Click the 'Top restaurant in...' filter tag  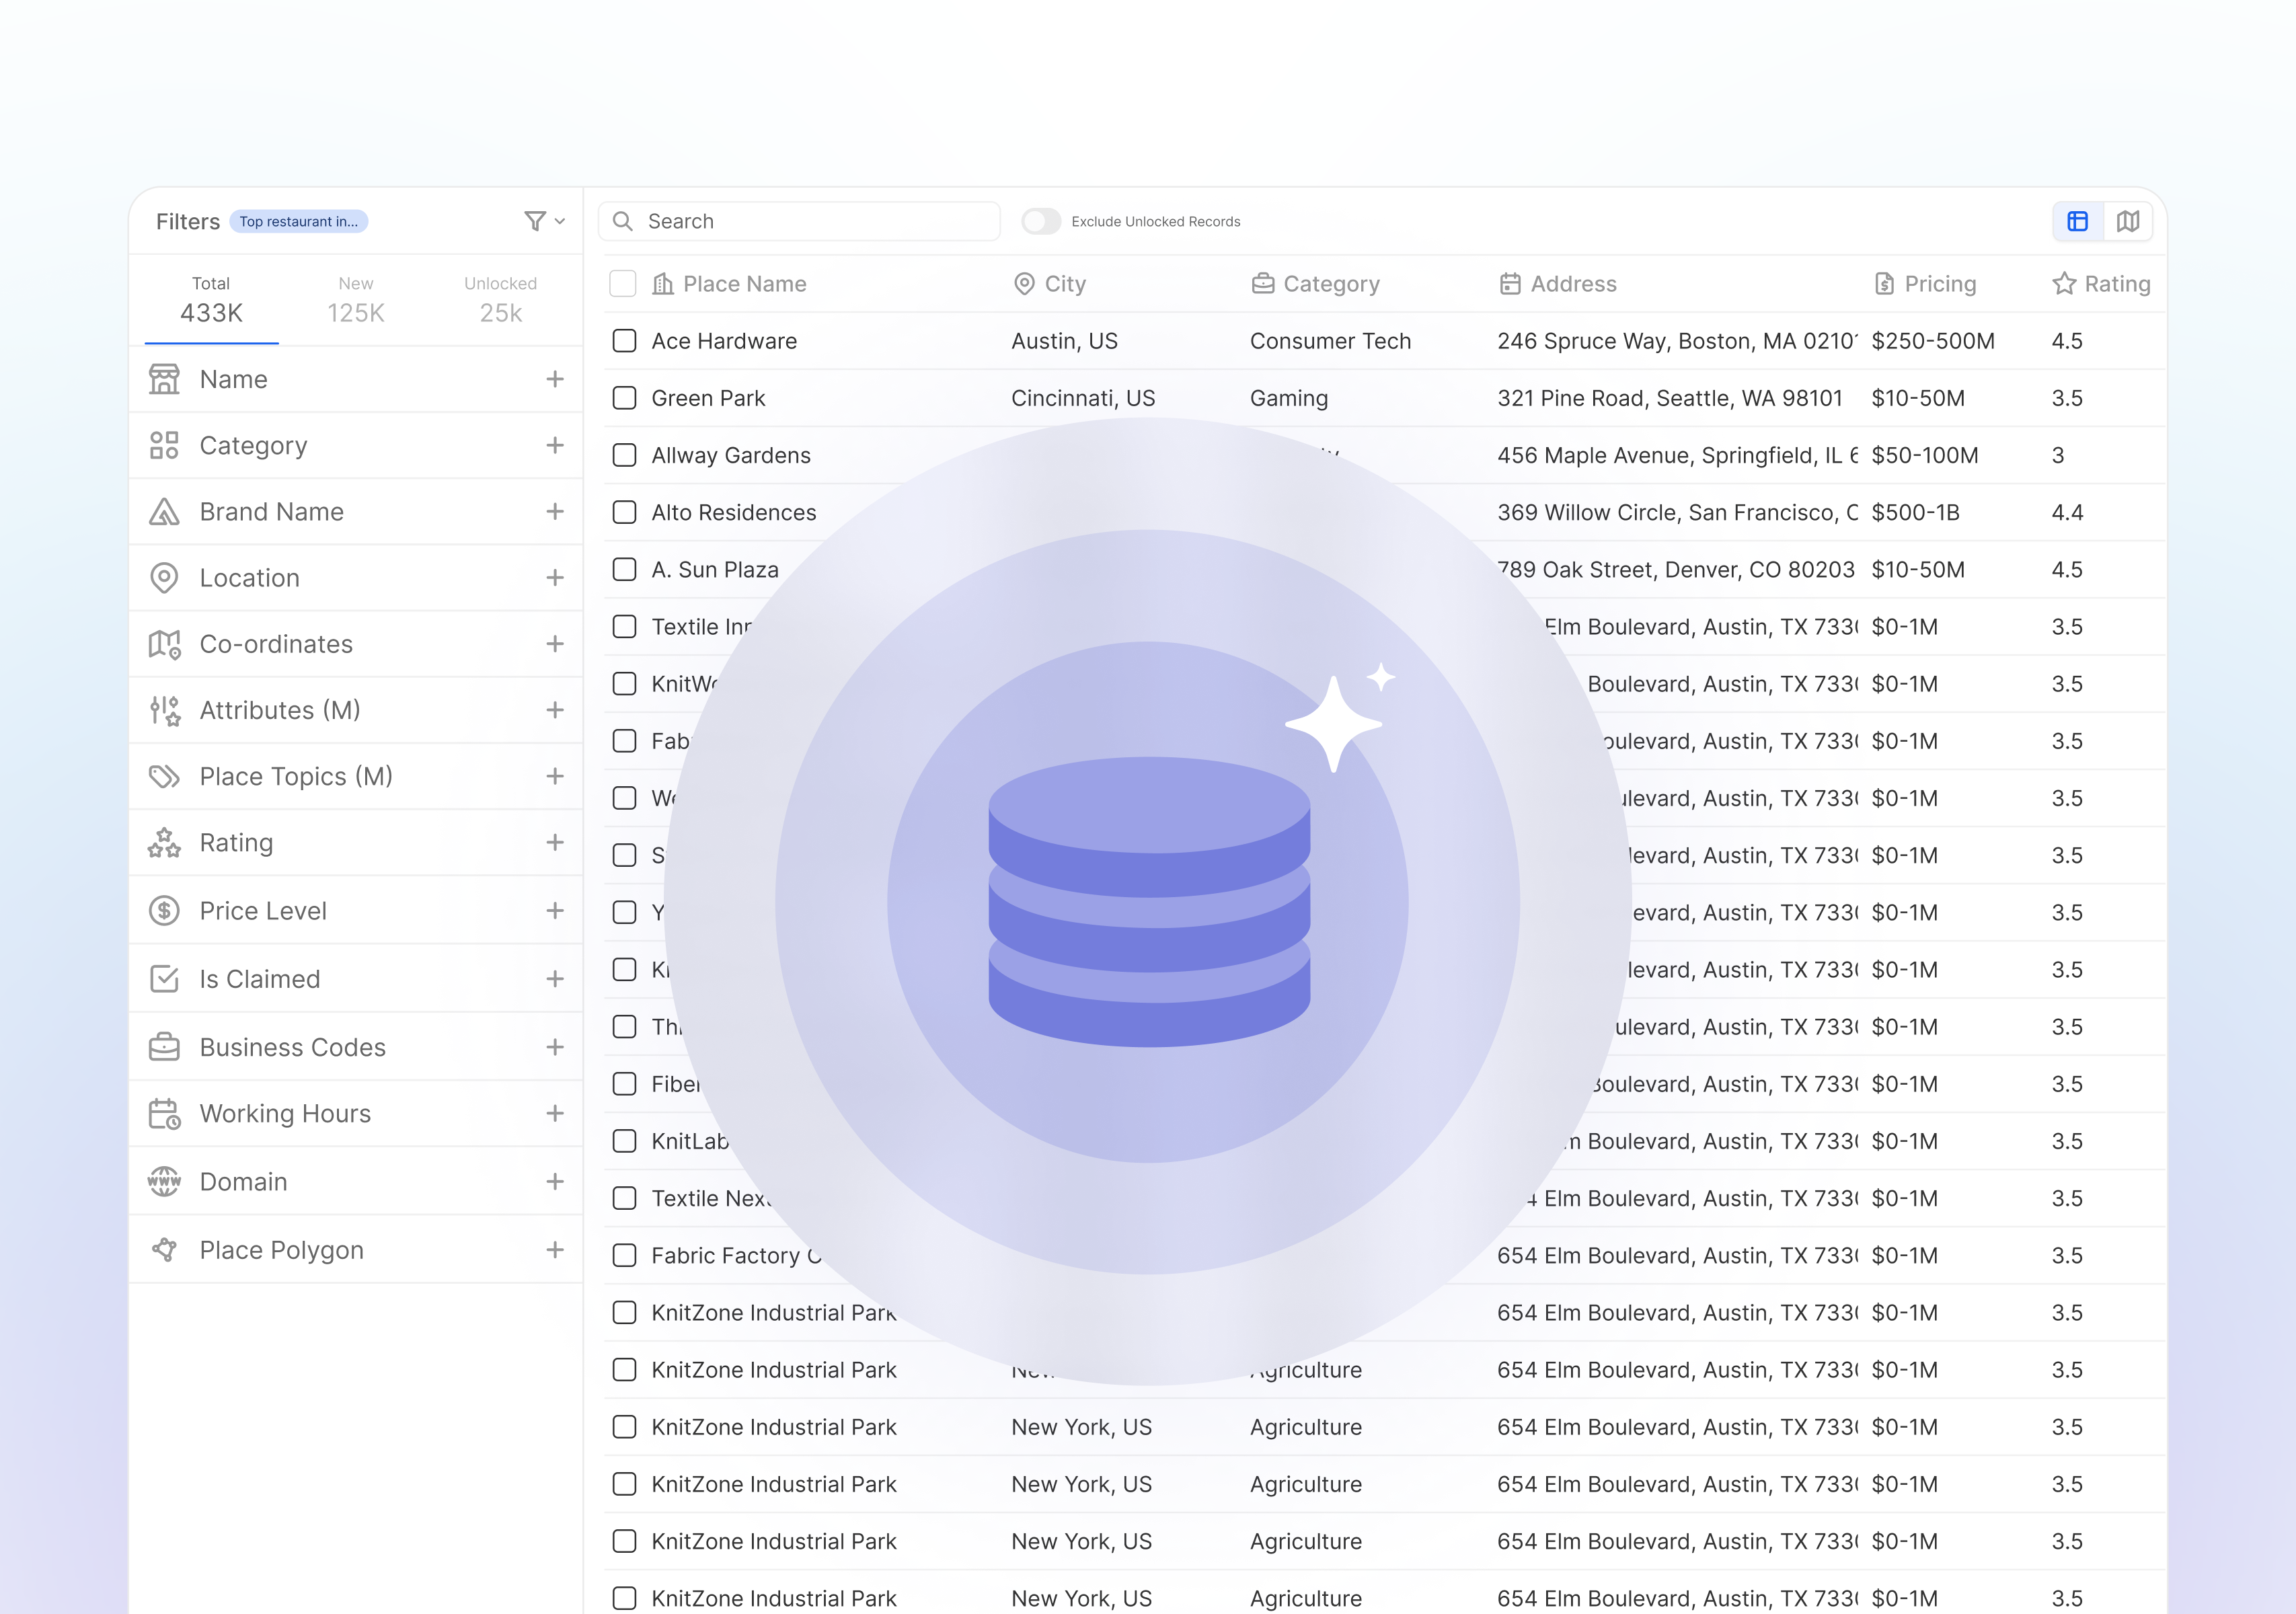point(299,221)
